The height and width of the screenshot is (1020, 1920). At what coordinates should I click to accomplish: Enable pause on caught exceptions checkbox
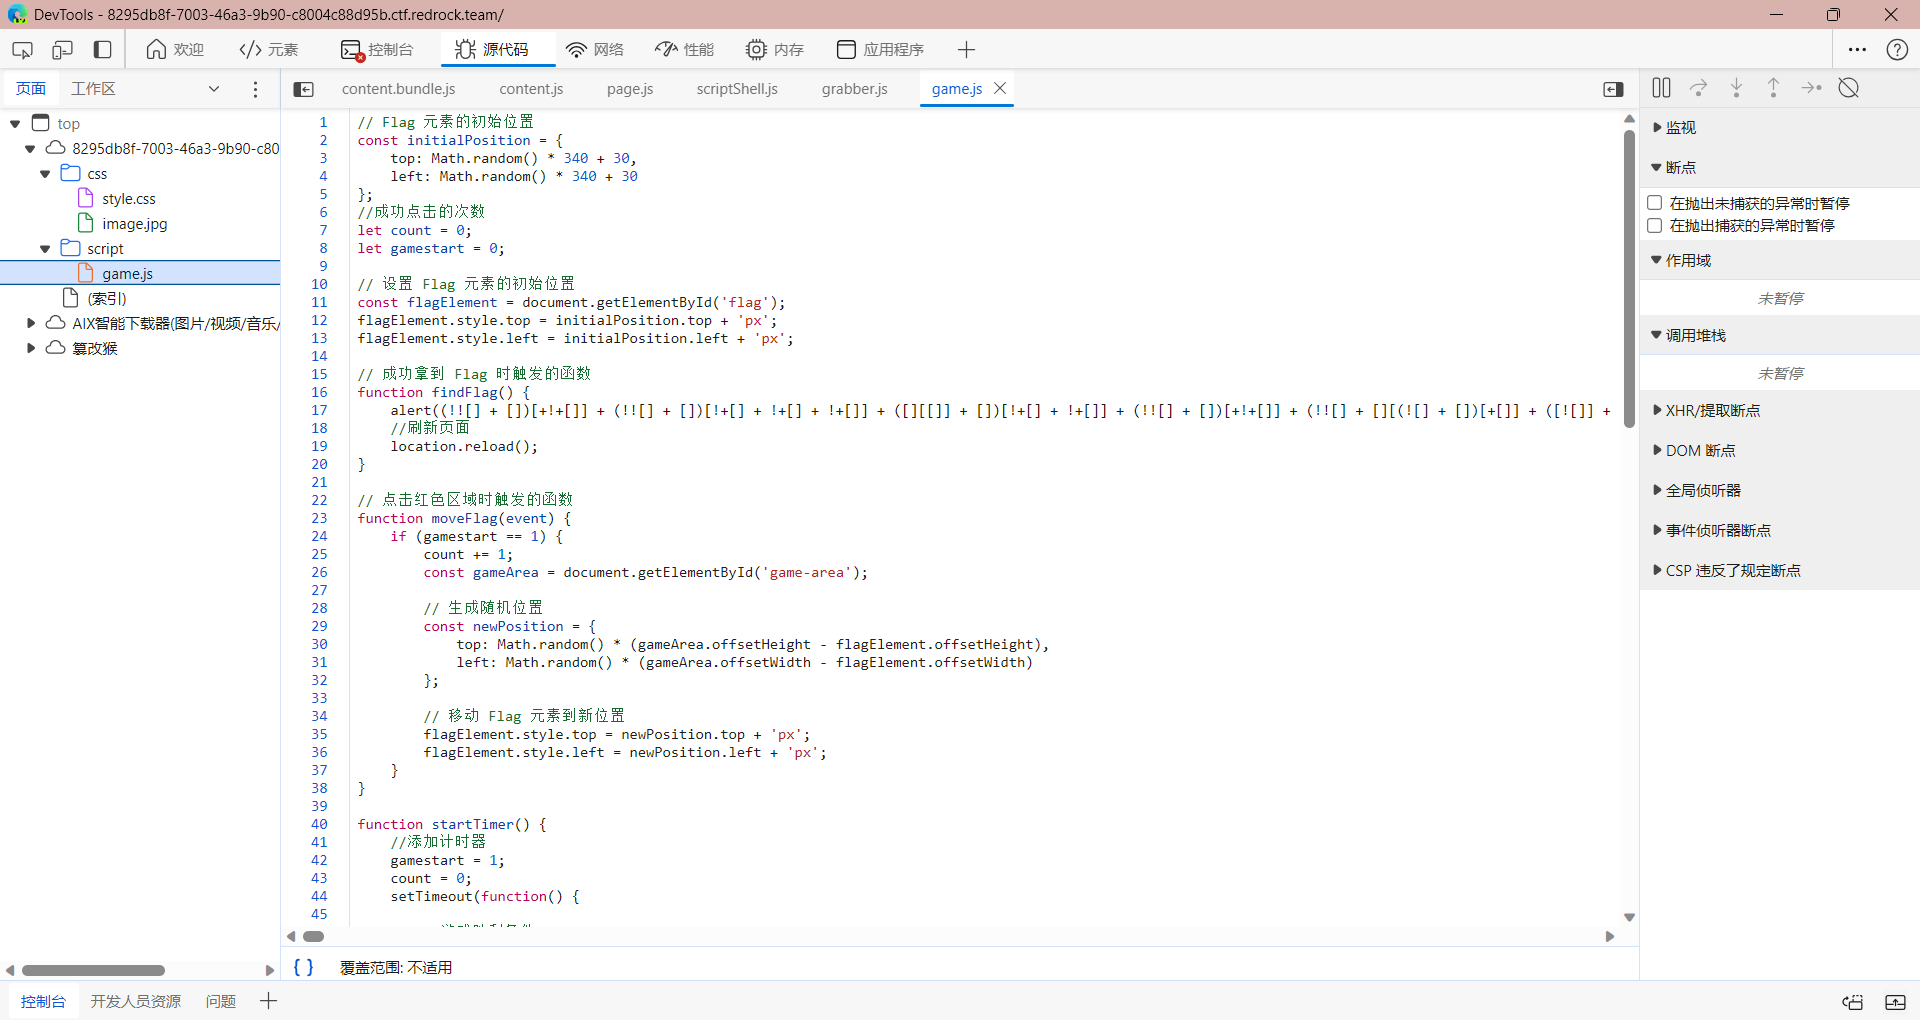coord(1655,226)
